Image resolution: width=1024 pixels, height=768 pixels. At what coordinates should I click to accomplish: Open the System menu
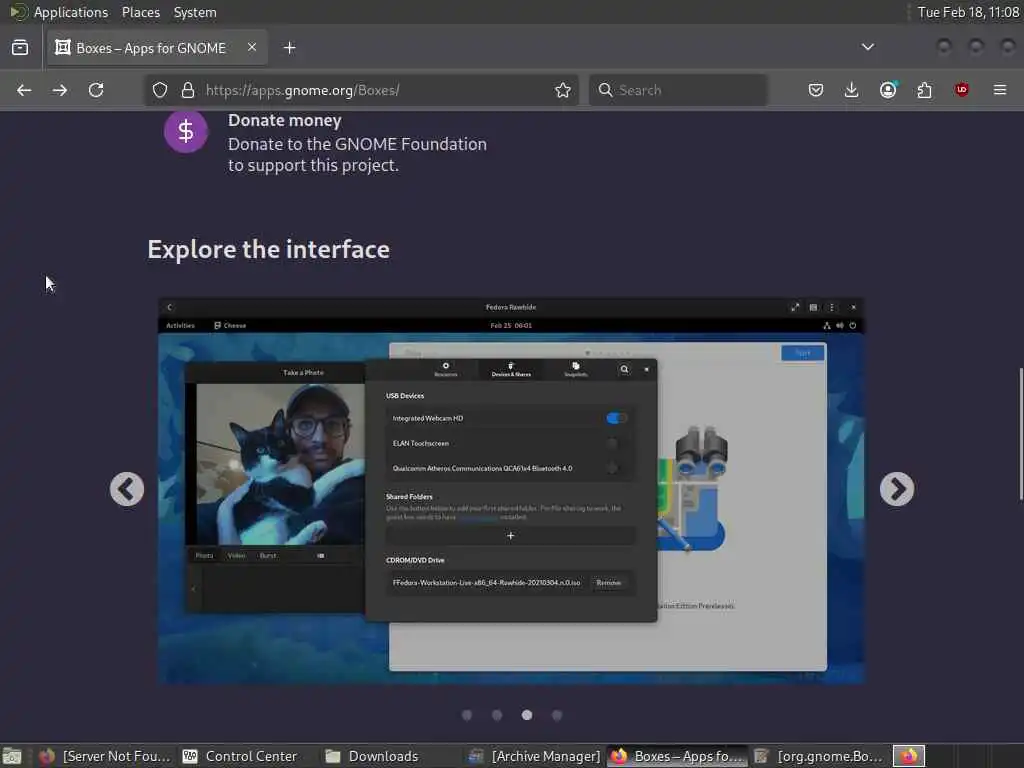coord(195,12)
